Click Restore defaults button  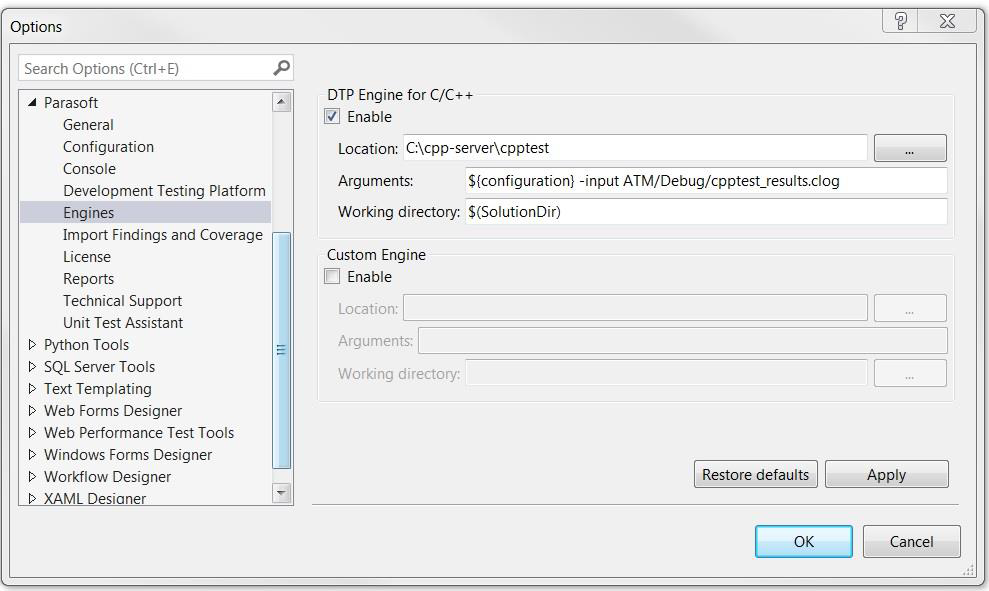[x=756, y=474]
